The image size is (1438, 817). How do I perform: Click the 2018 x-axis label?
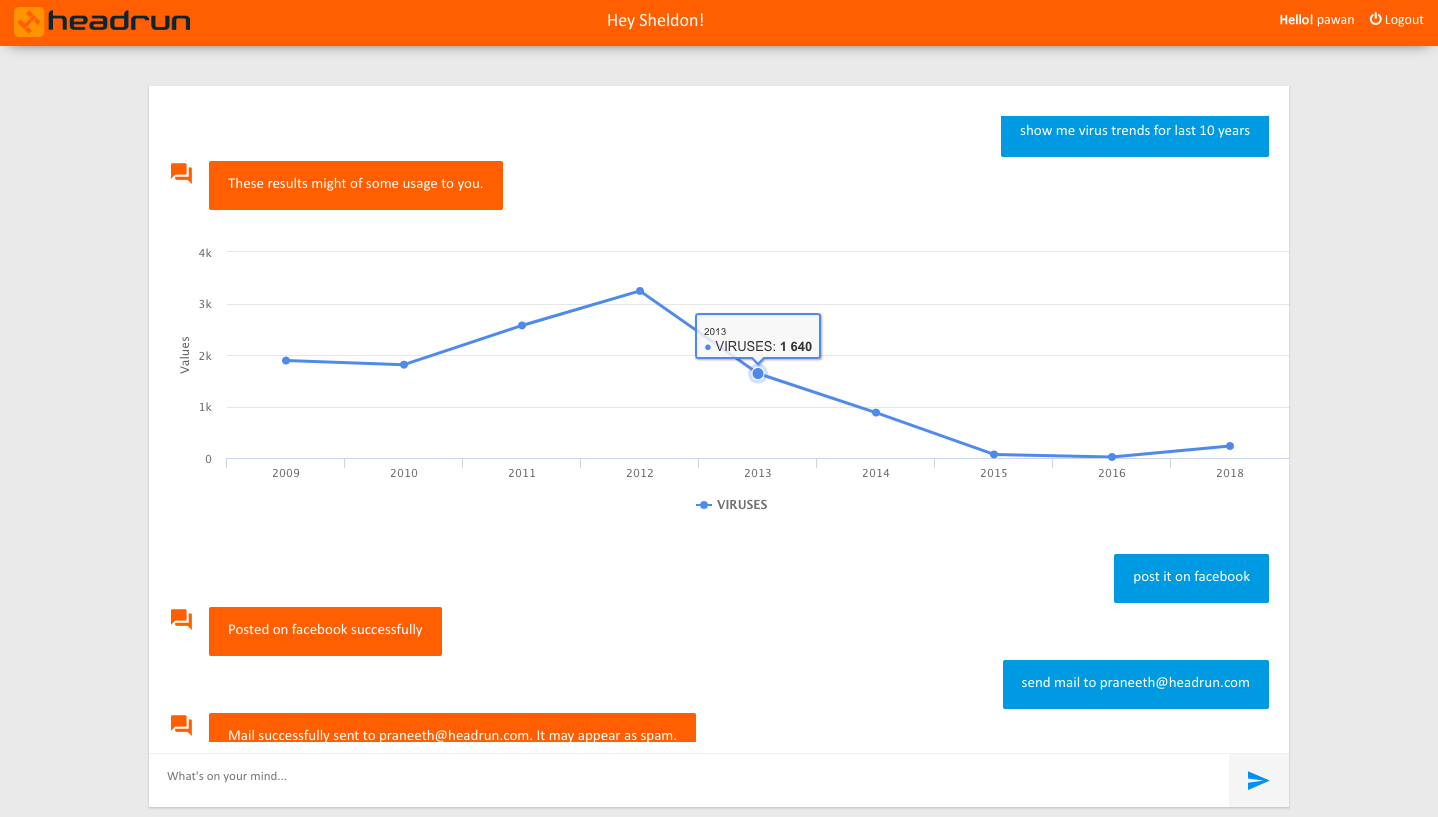tap(1230, 474)
